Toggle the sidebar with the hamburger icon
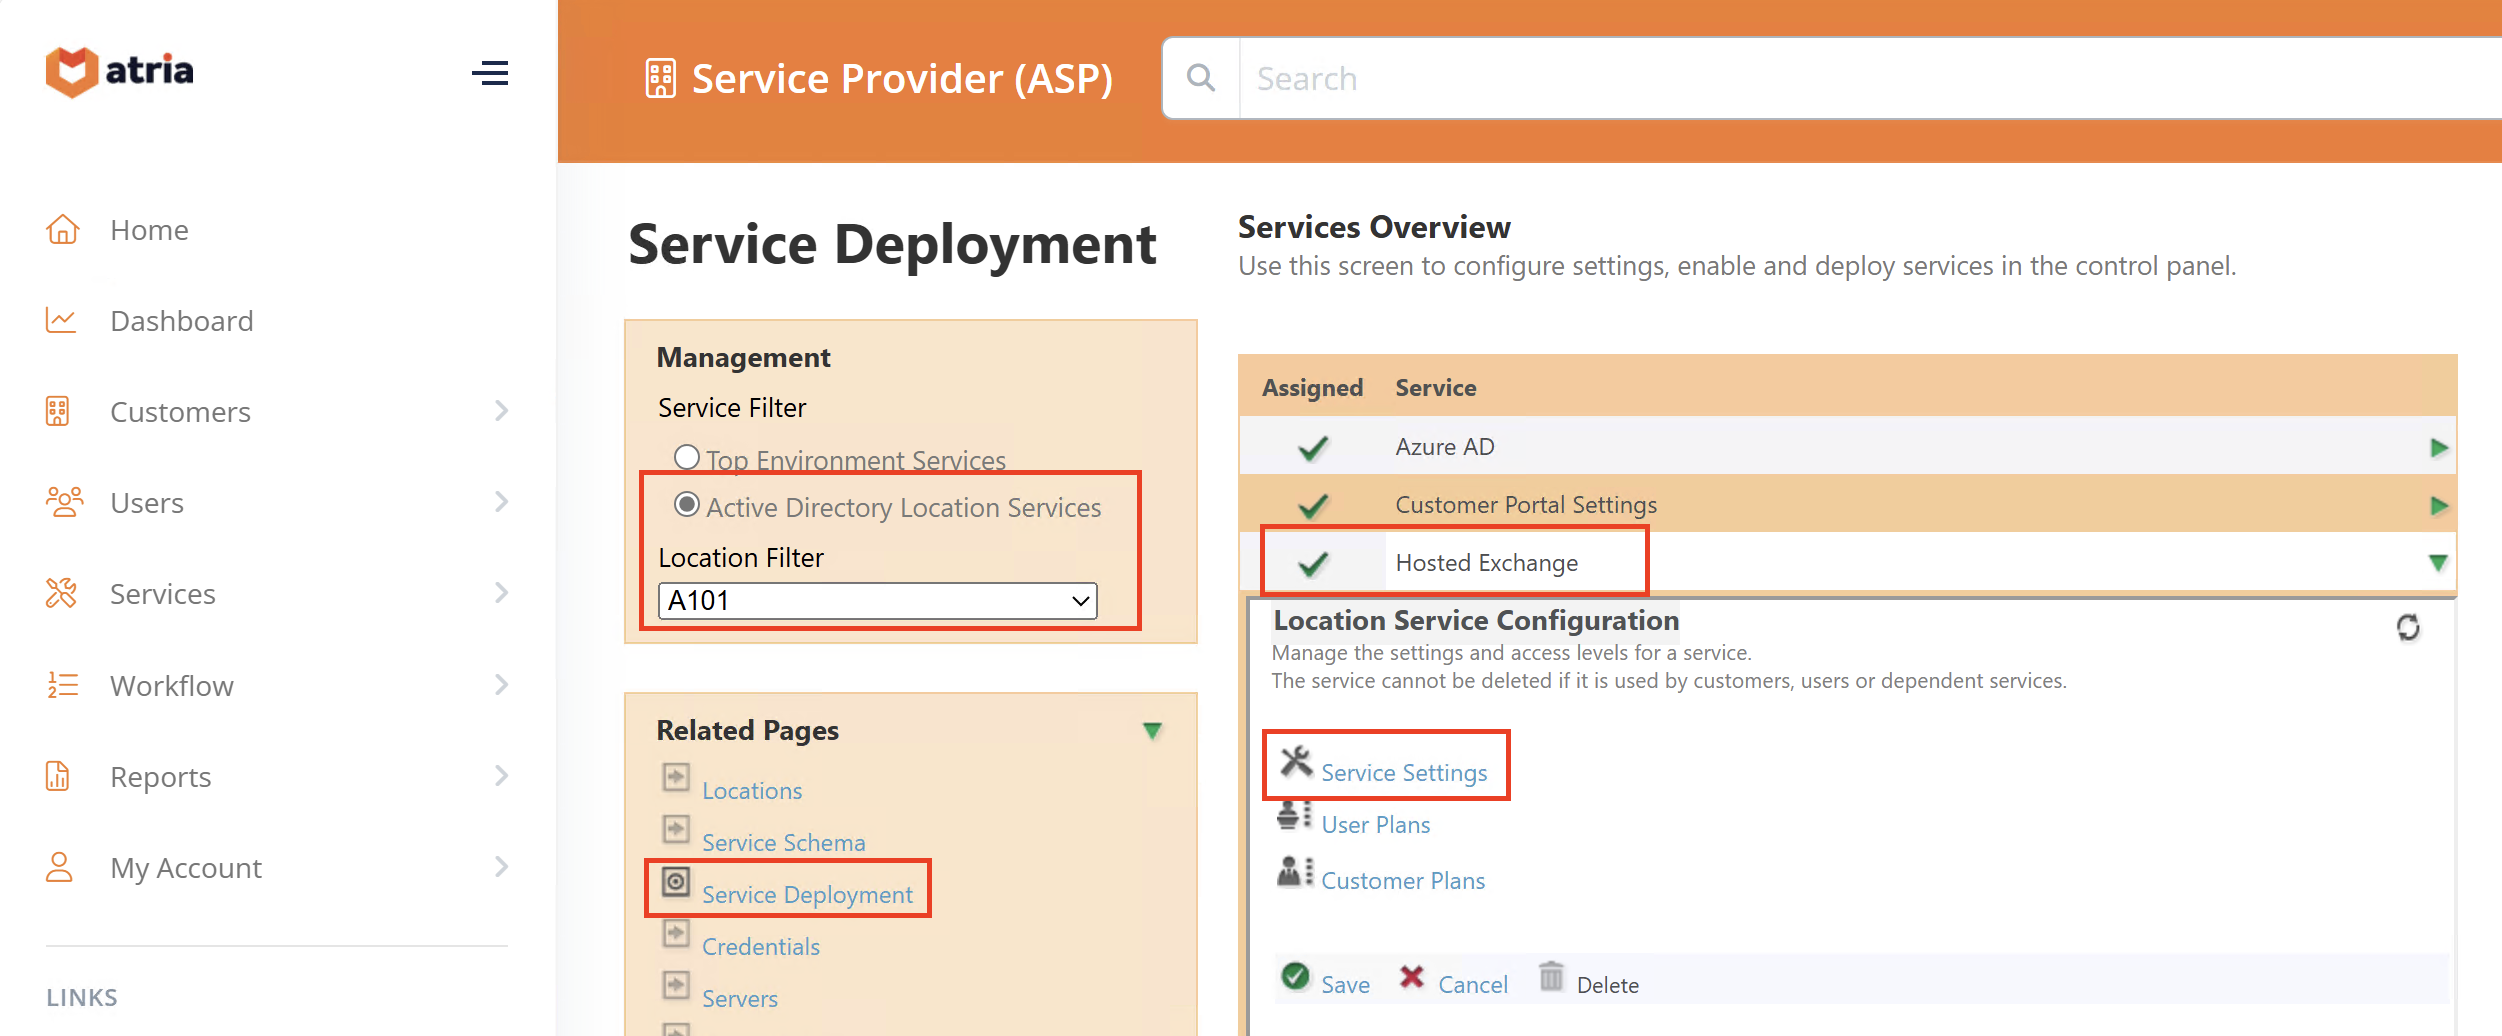The height and width of the screenshot is (1036, 2502). [490, 73]
